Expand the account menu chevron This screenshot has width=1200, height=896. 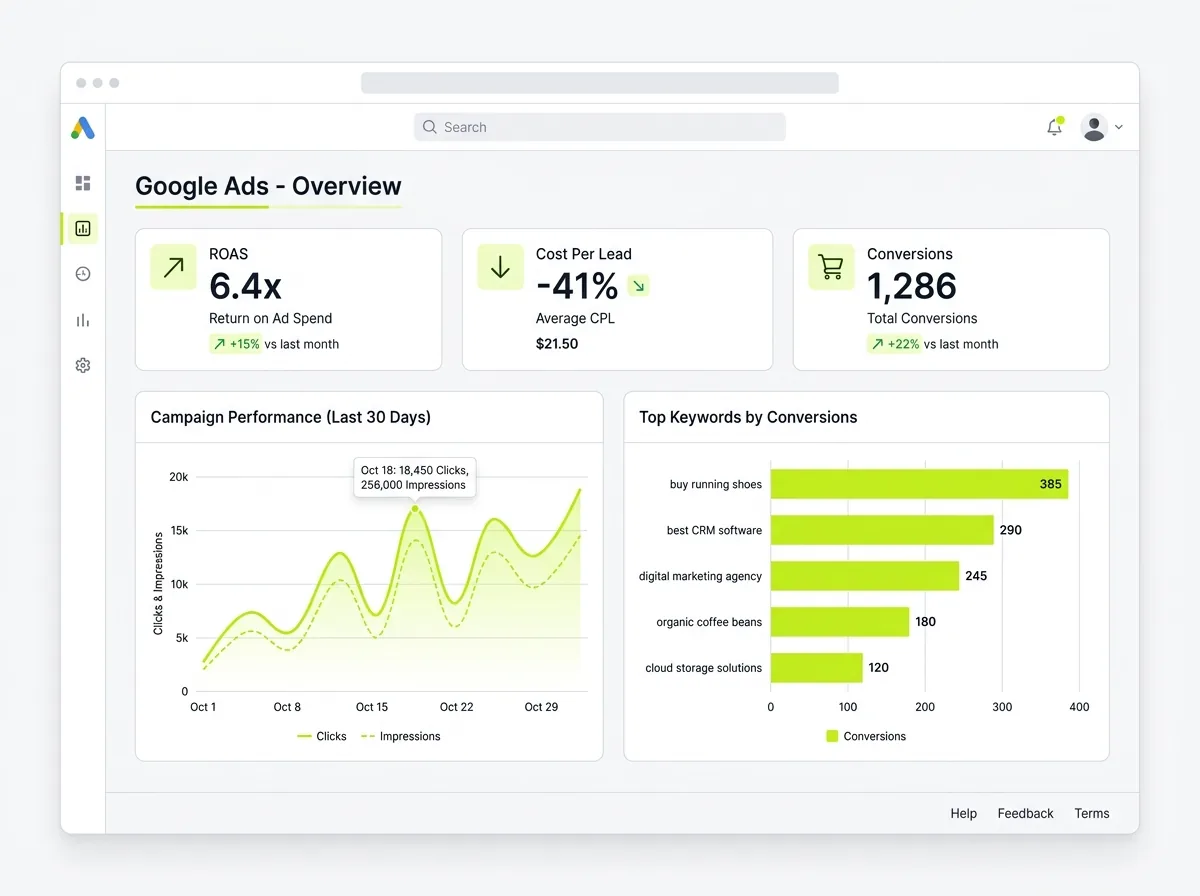(1119, 127)
